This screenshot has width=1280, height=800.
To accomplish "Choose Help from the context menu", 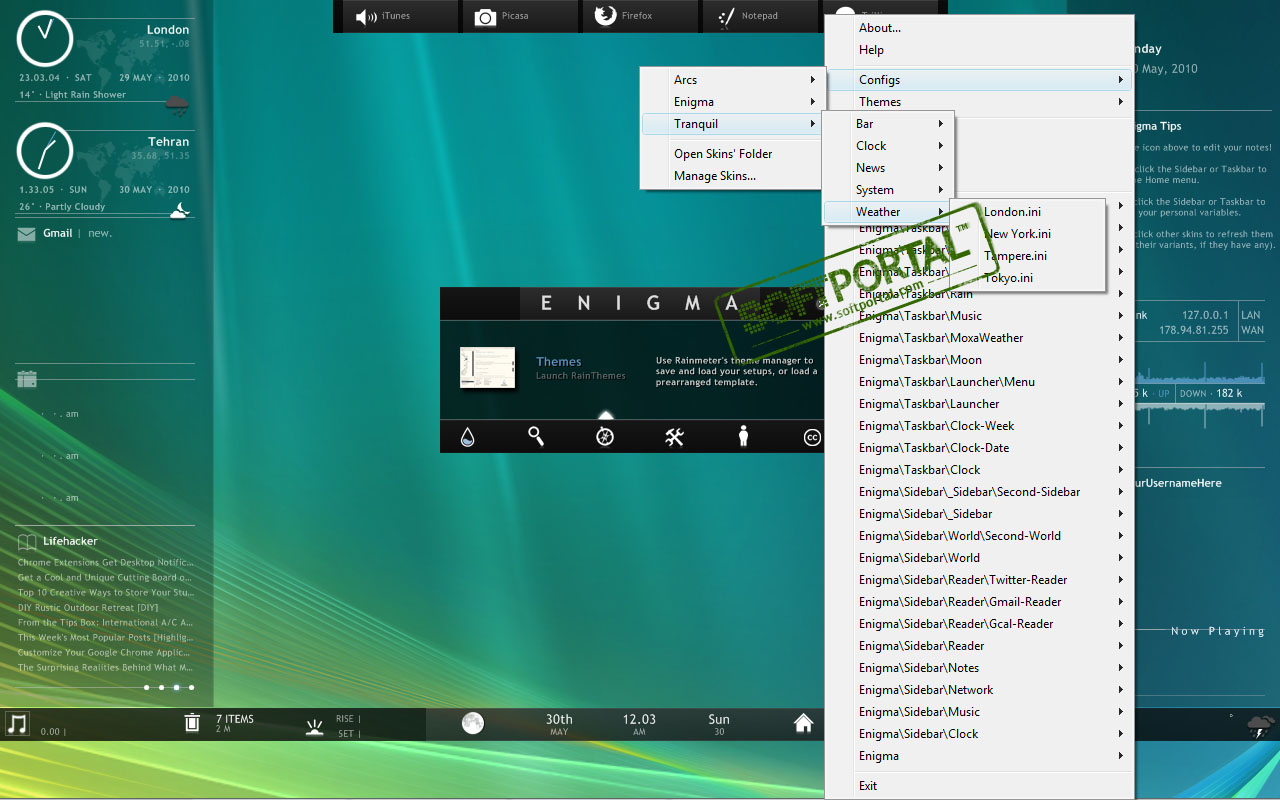I will coord(871,50).
